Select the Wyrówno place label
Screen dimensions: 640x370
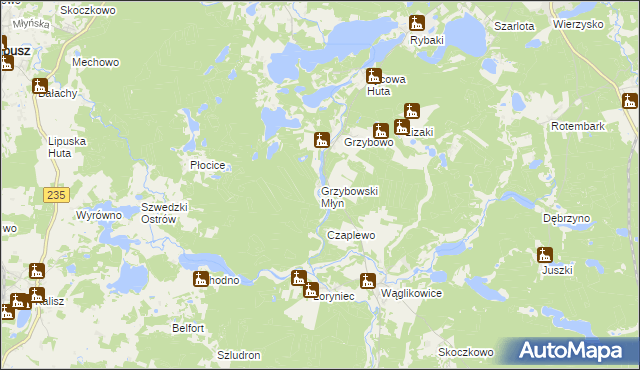(x=99, y=215)
